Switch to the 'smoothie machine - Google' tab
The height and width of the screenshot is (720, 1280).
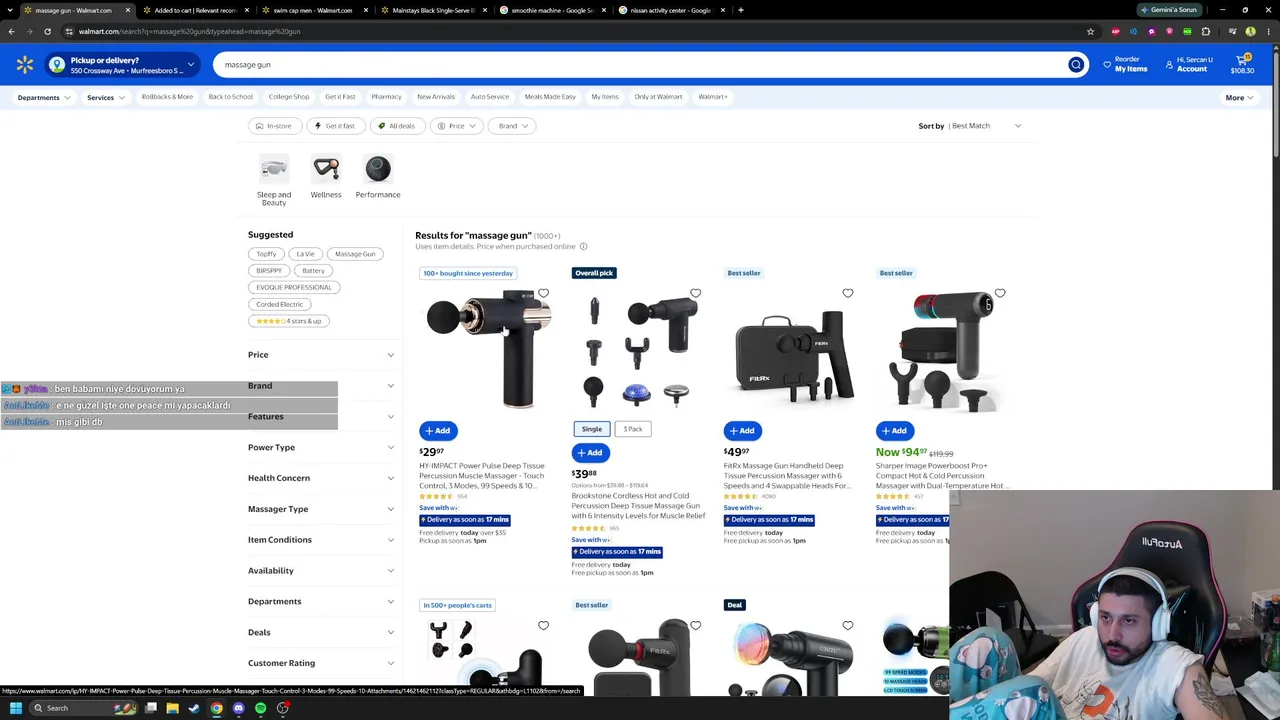(x=551, y=10)
